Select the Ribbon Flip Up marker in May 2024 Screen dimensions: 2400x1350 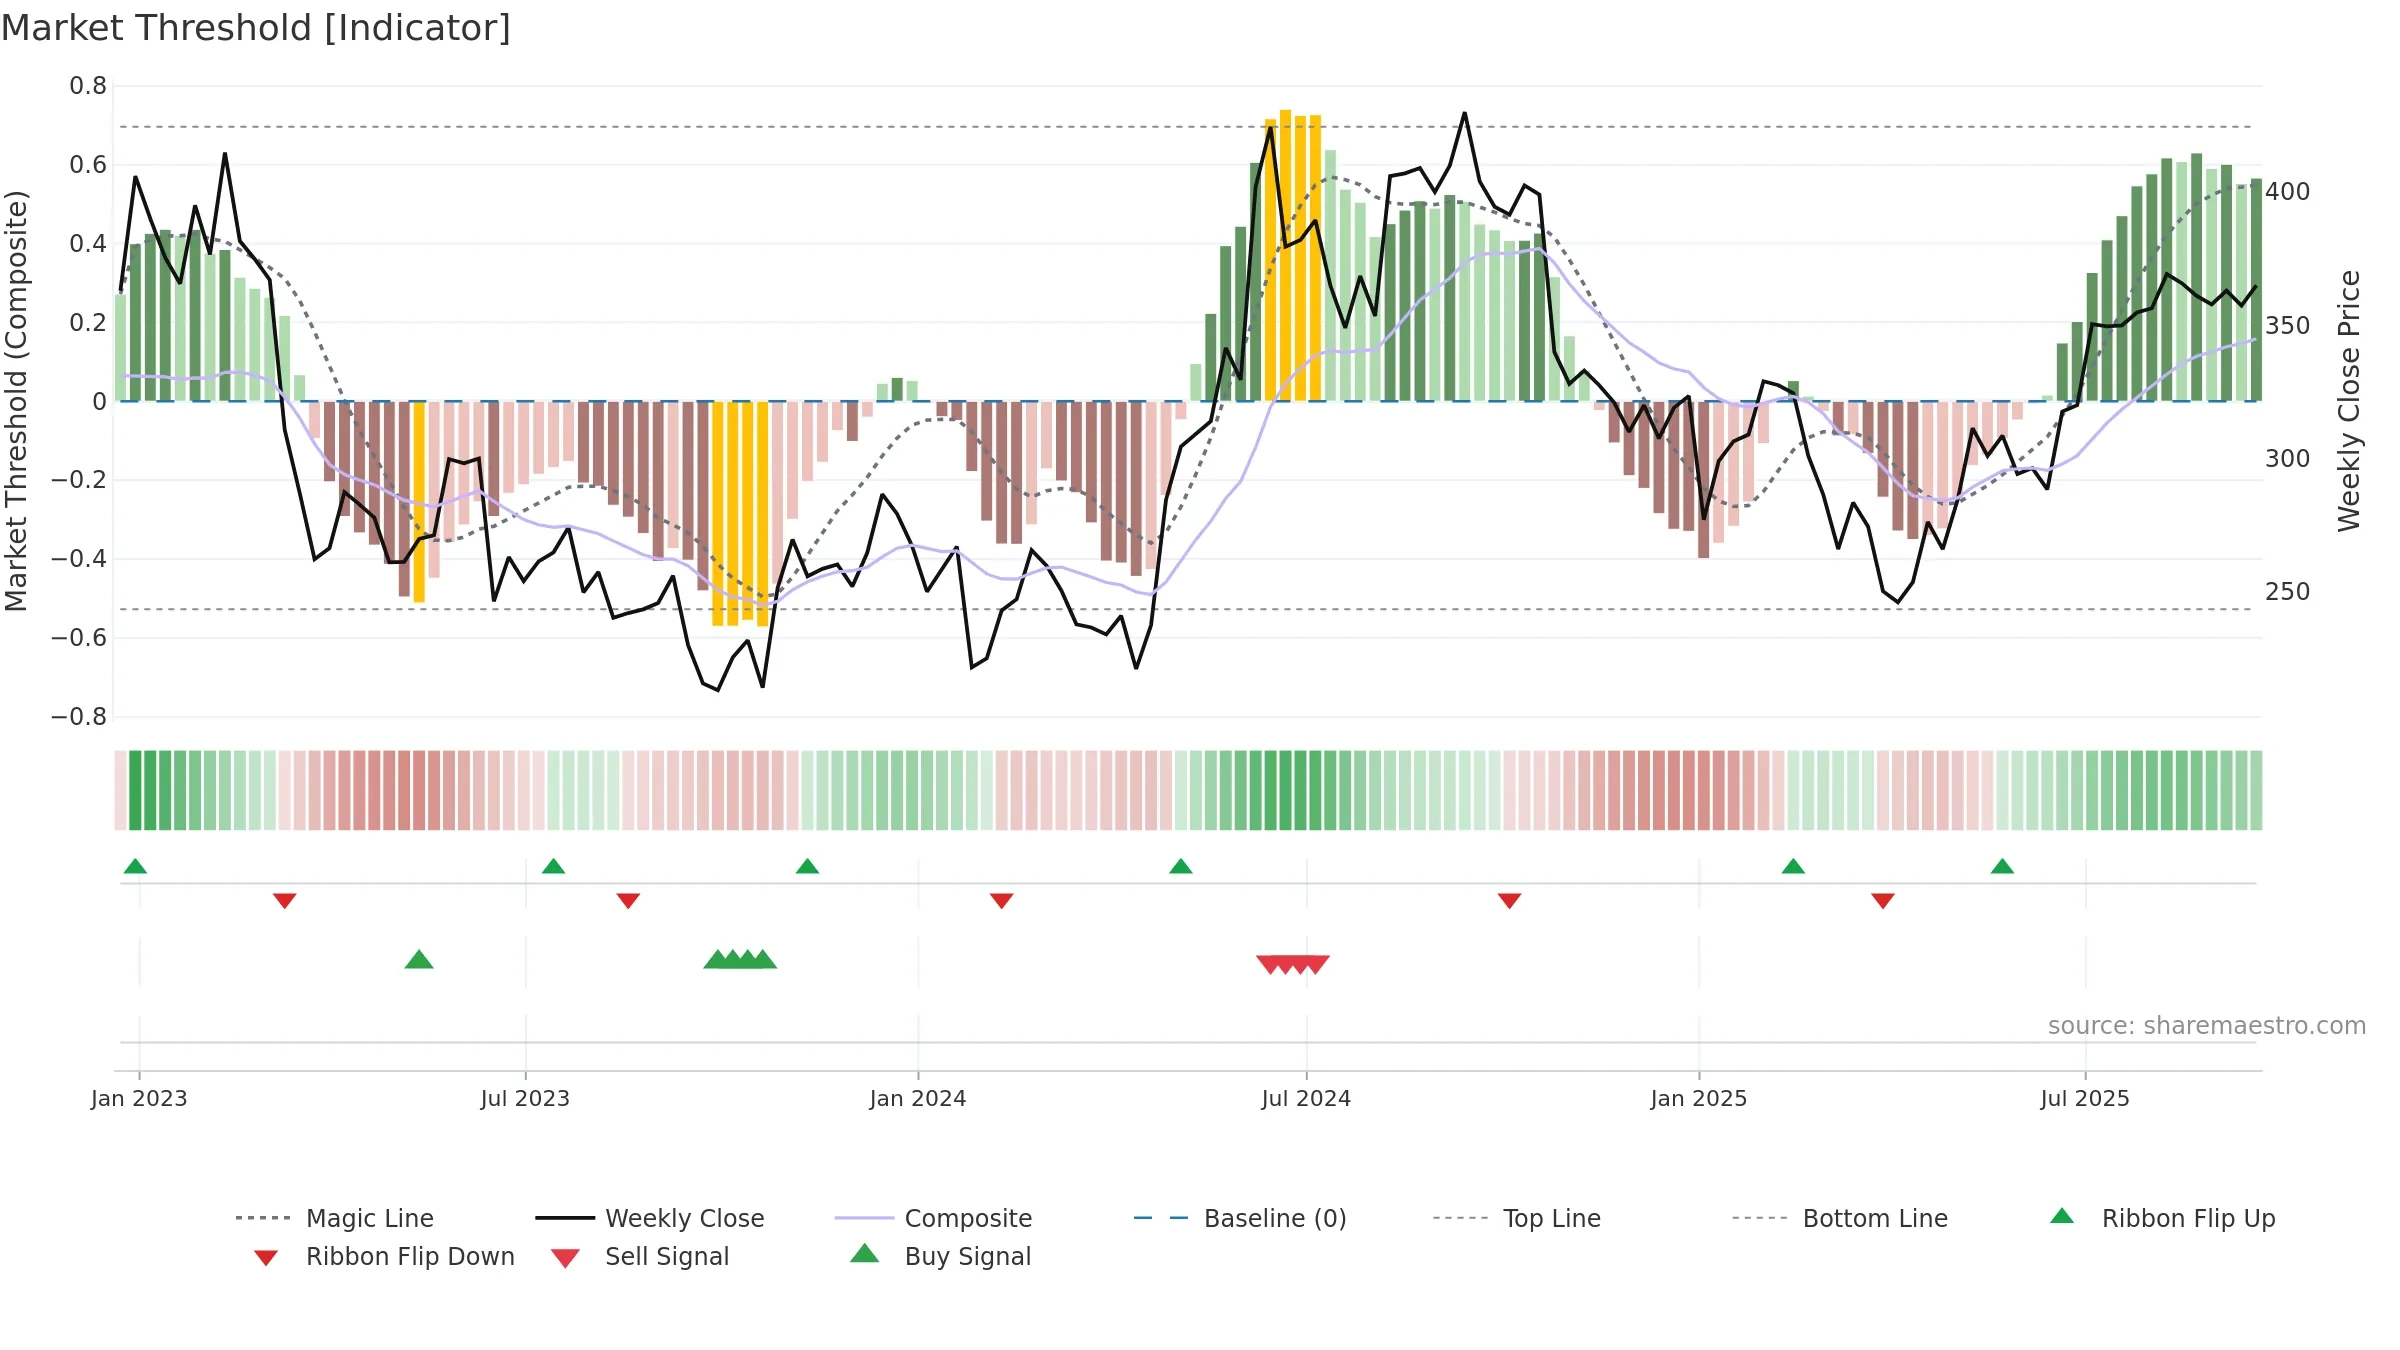click(x=1181, y=866)
